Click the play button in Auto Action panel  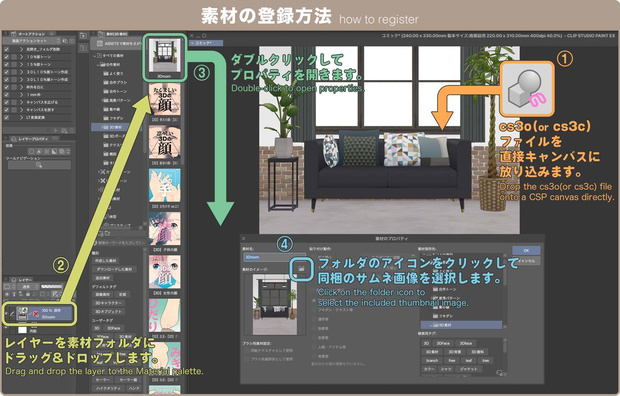(56, 130)
